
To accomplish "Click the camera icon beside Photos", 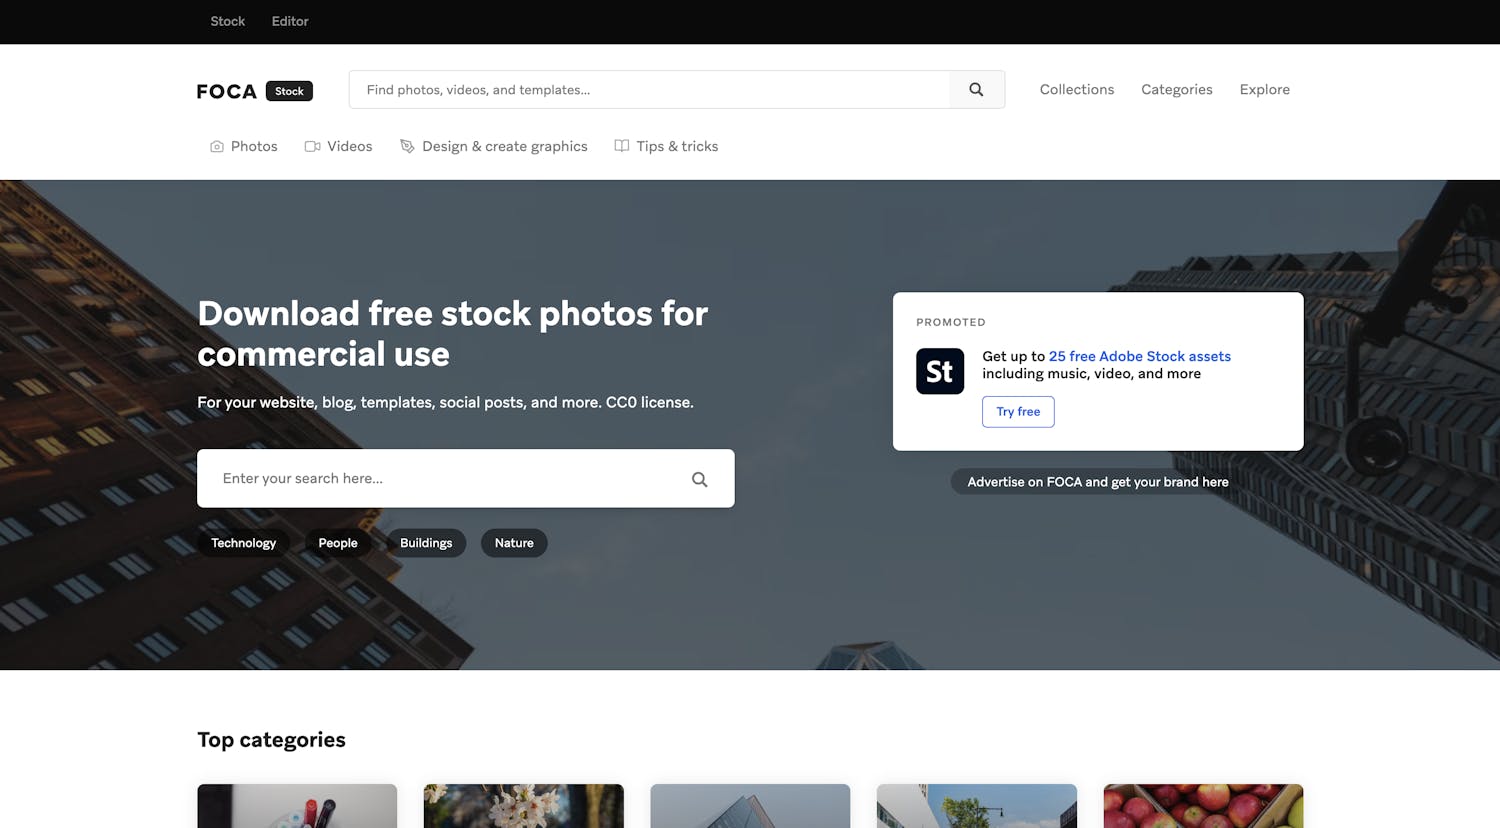I will point(217,147).
